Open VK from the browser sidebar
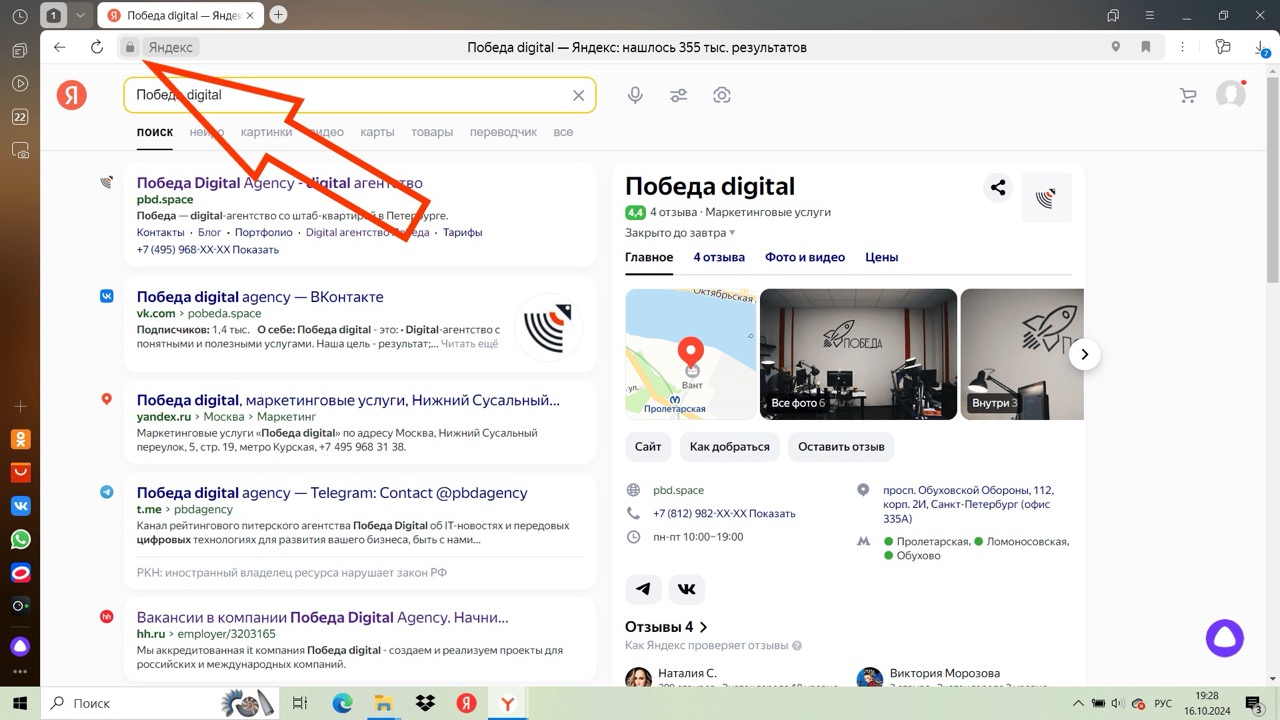 [20, 506]
